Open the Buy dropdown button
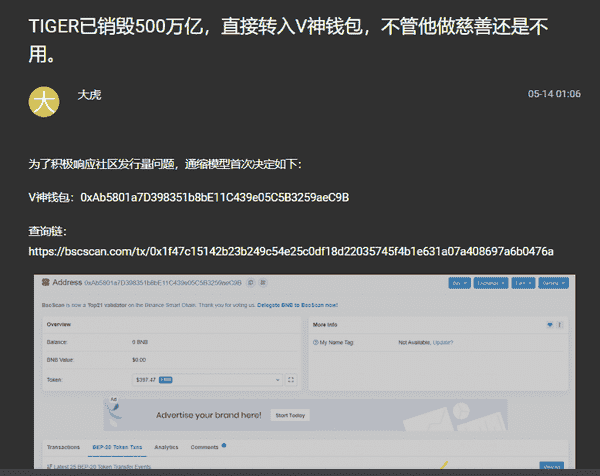The width and height of the screenshot is (600, 476). pos(460,283)
